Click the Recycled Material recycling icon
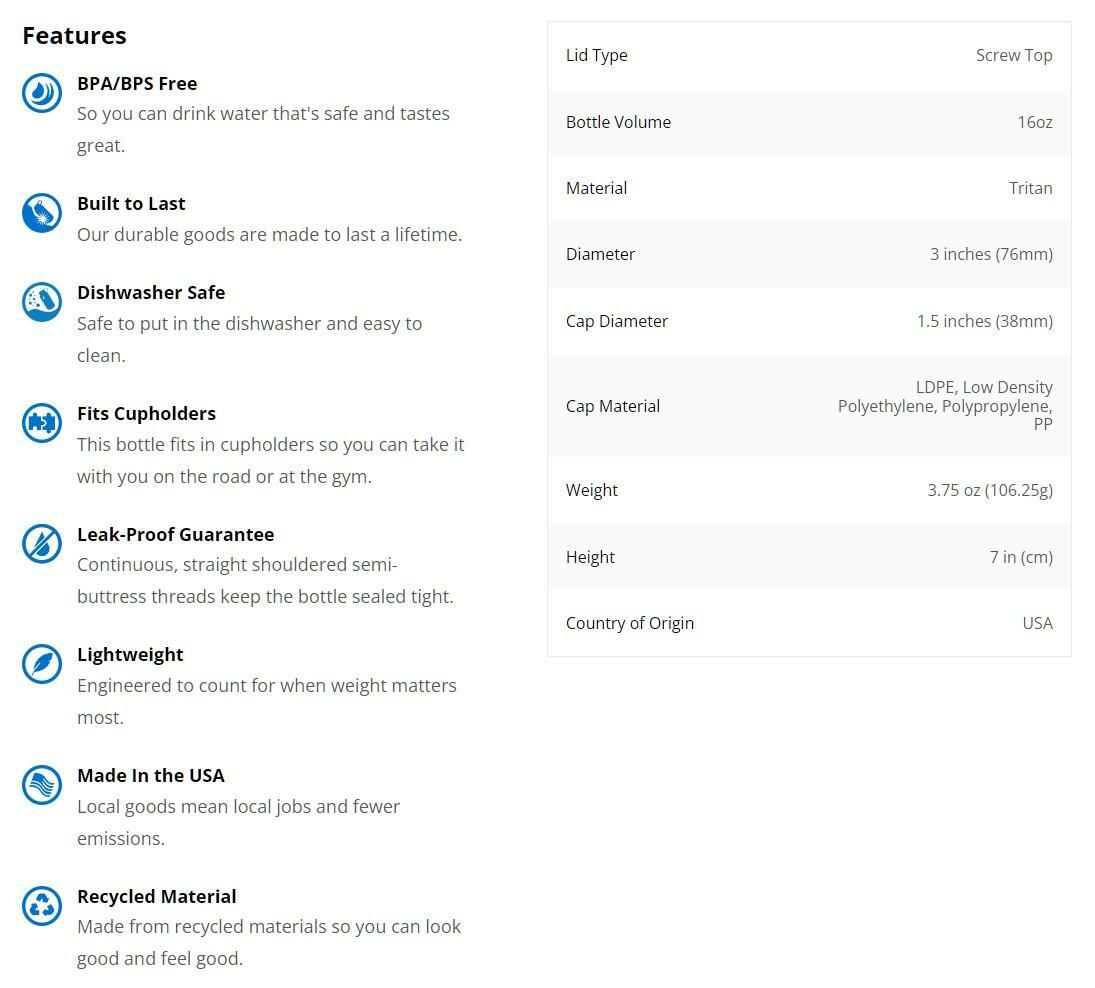This screenshot has height=988, width=1095. tap(42, 906)
